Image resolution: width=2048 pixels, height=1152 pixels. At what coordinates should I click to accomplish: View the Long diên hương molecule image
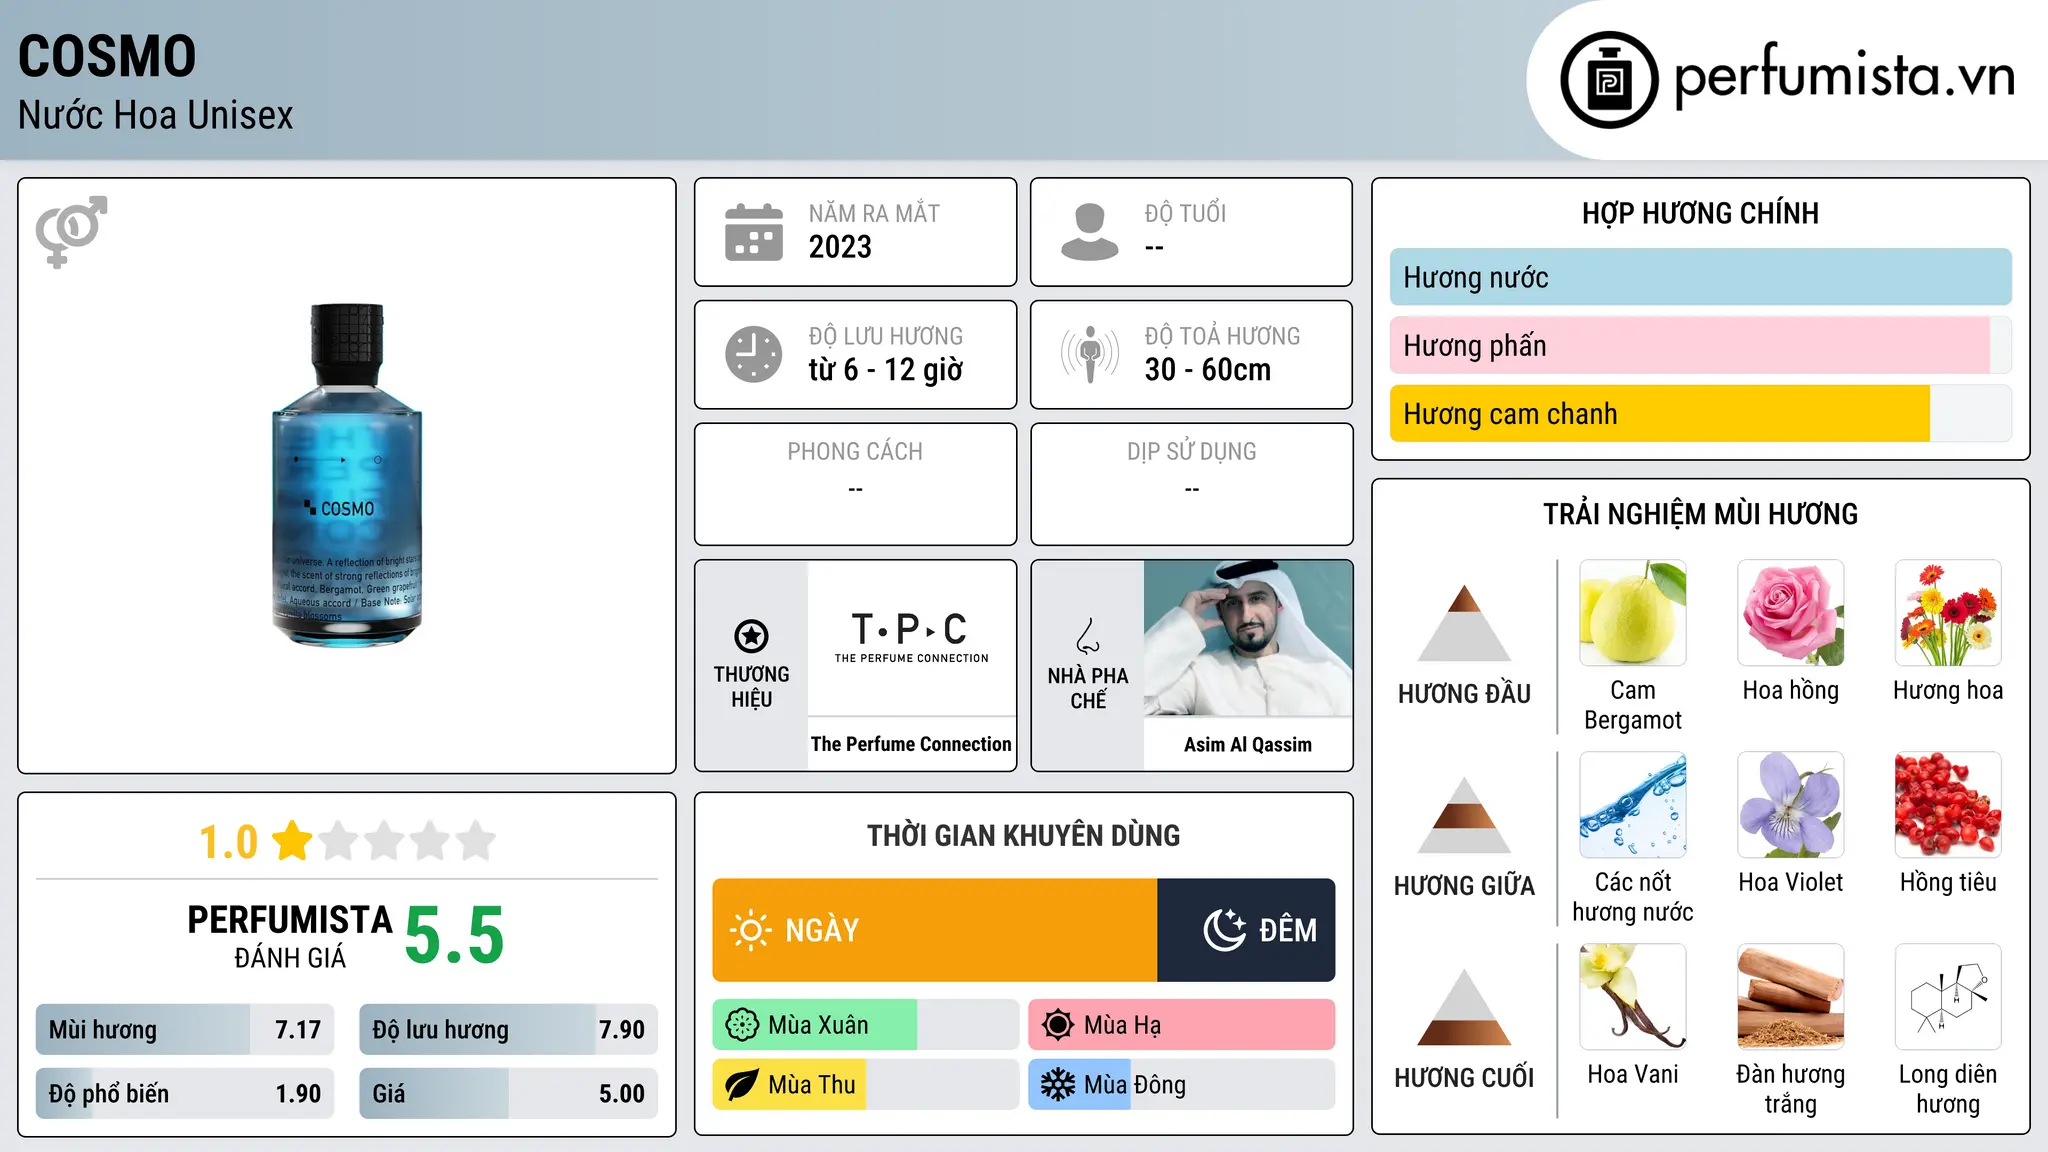1948,997
